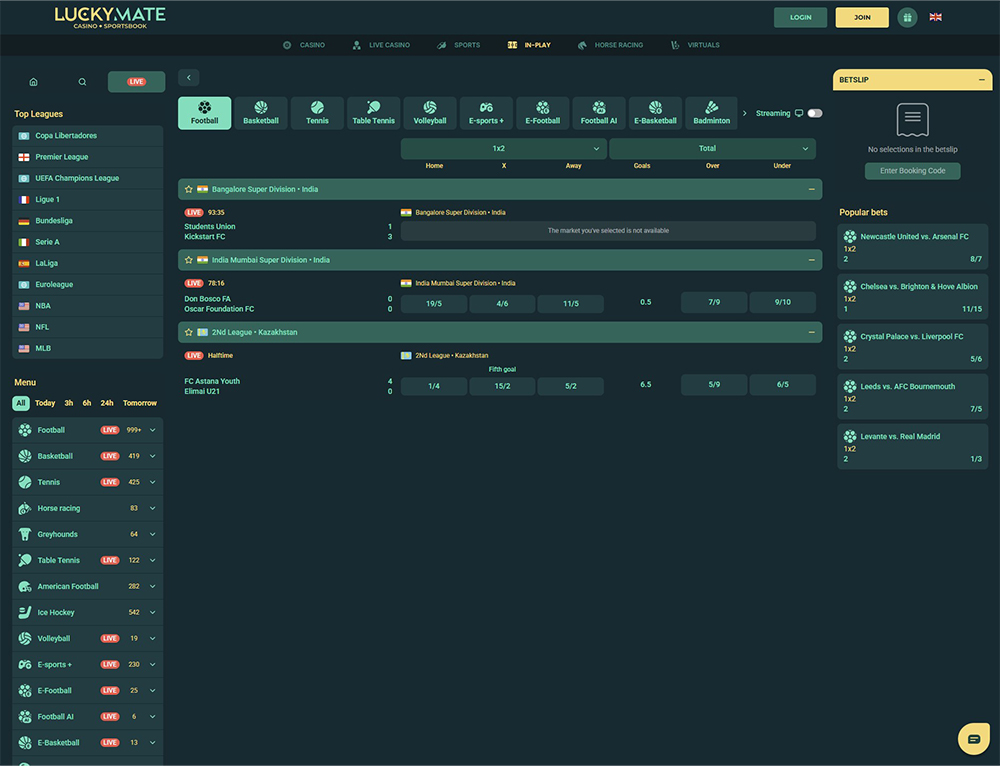The width and height of the screenshot is (1000, 766).
Task: Toggle the red LIVE filter button
Action: coord(136,82)
